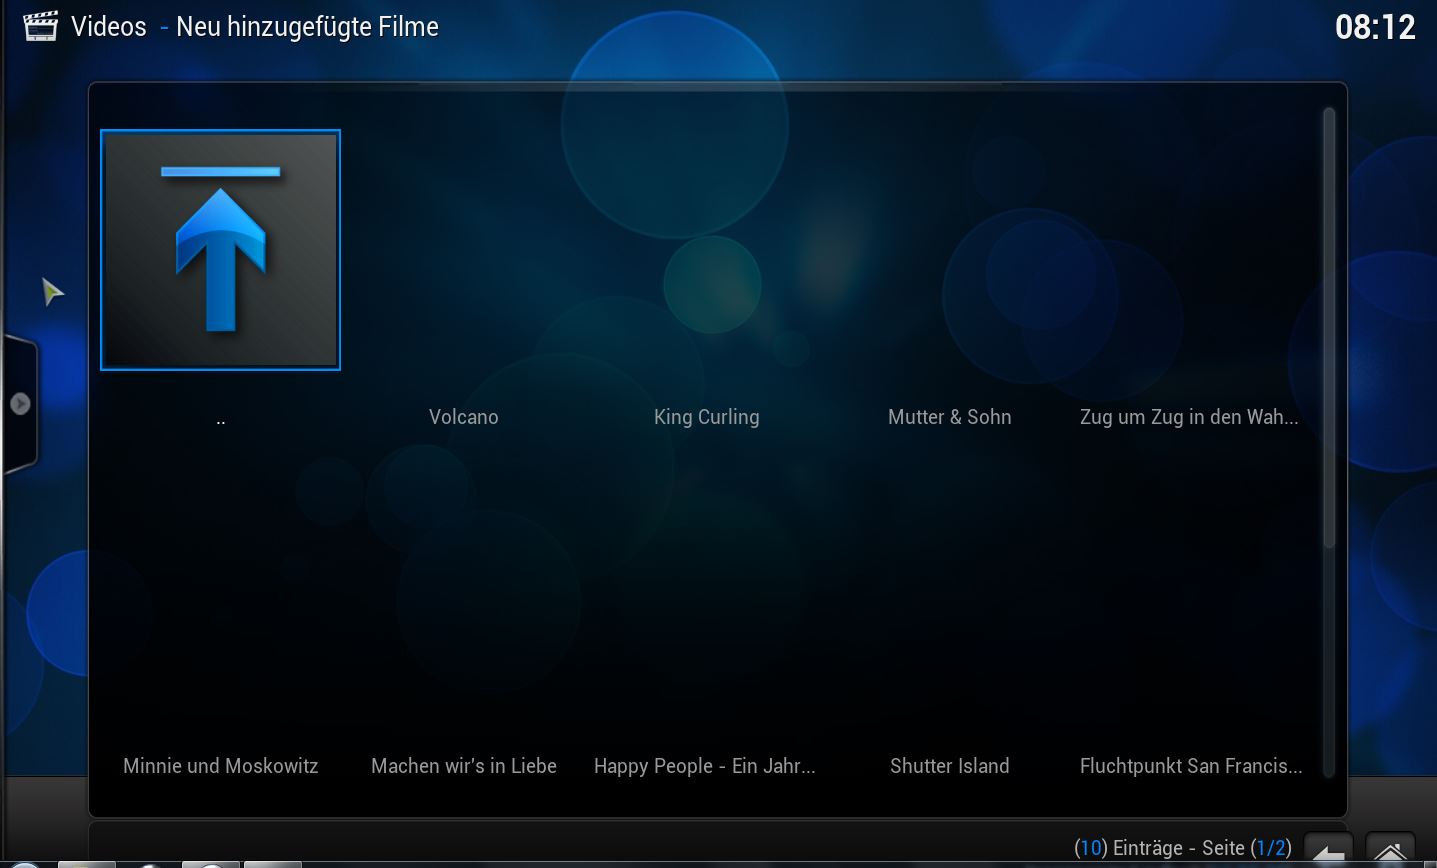Select the movie Shutter Island

(x=949, y=766)
